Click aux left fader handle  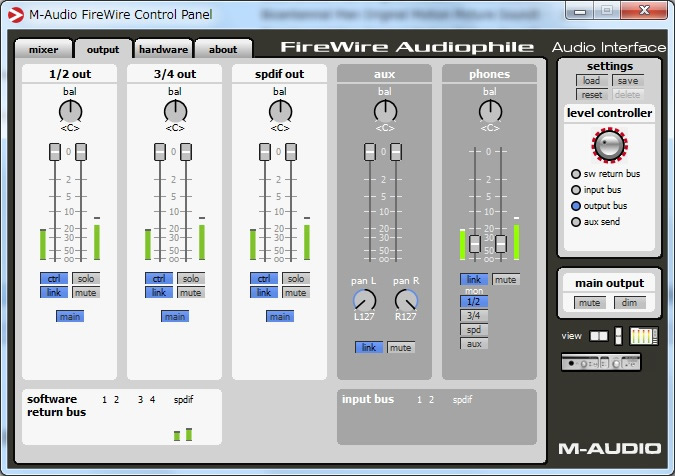click(x=370, y=152)
